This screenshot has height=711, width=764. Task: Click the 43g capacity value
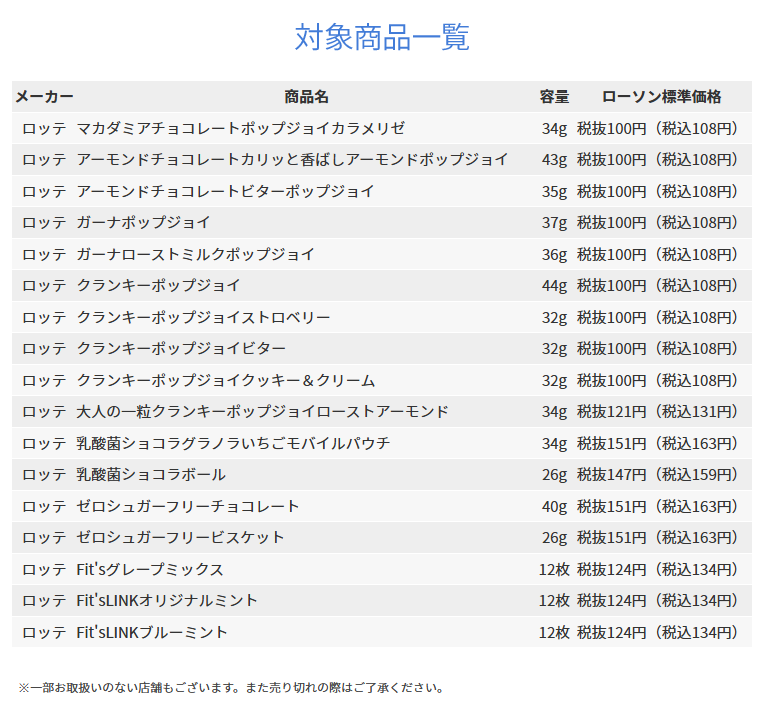point(554,159)
